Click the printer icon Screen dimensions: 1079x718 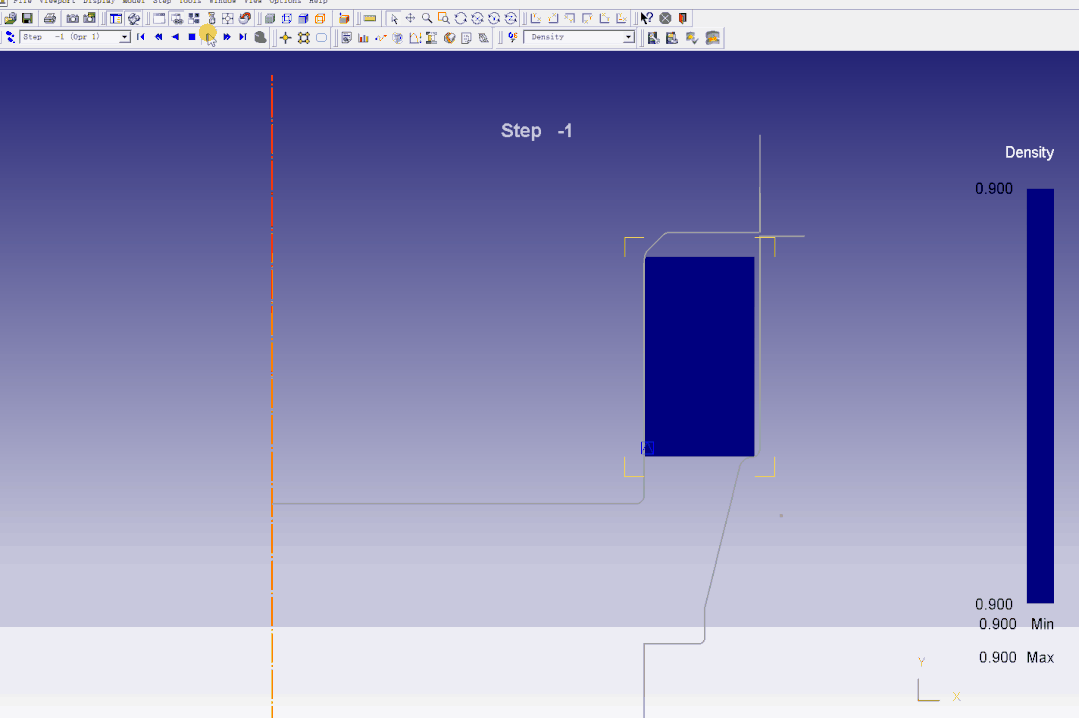50,19
